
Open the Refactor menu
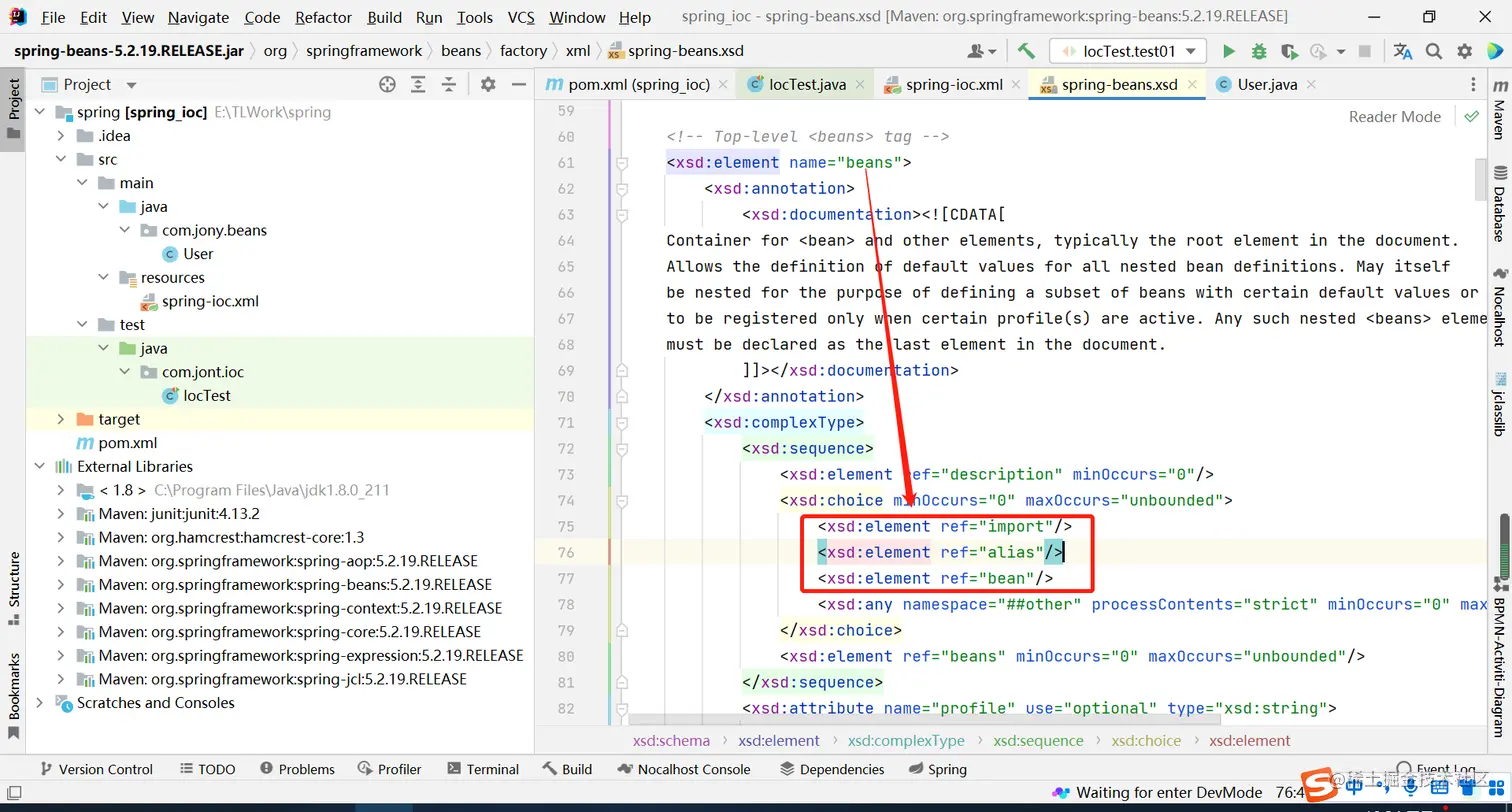[324, 17]
